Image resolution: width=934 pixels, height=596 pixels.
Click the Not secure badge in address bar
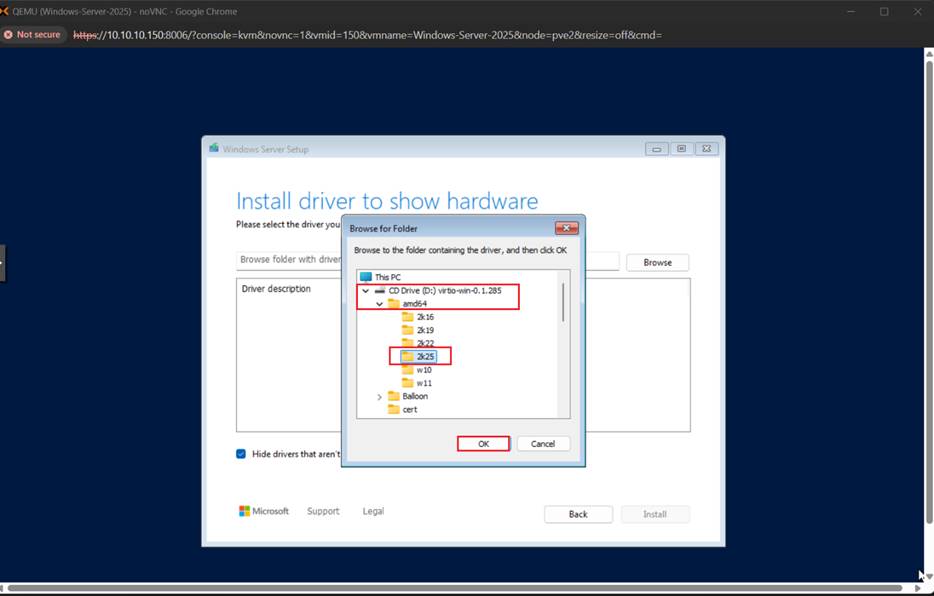[32, 35]
